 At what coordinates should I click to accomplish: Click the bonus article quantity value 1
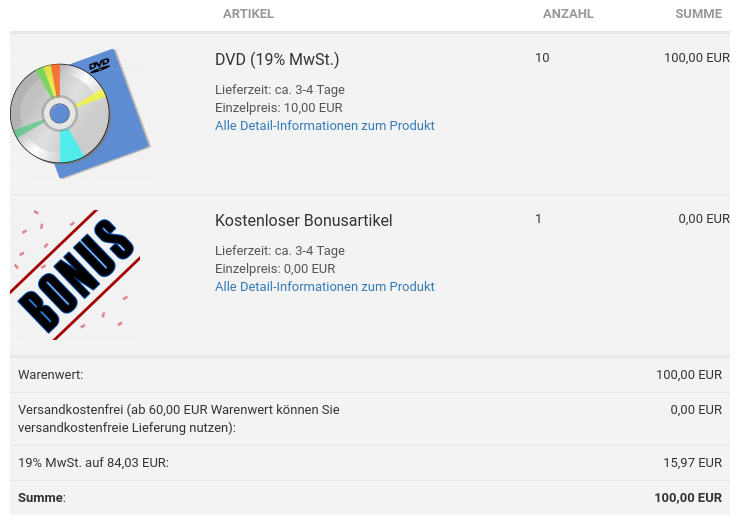tap(538, 219)
